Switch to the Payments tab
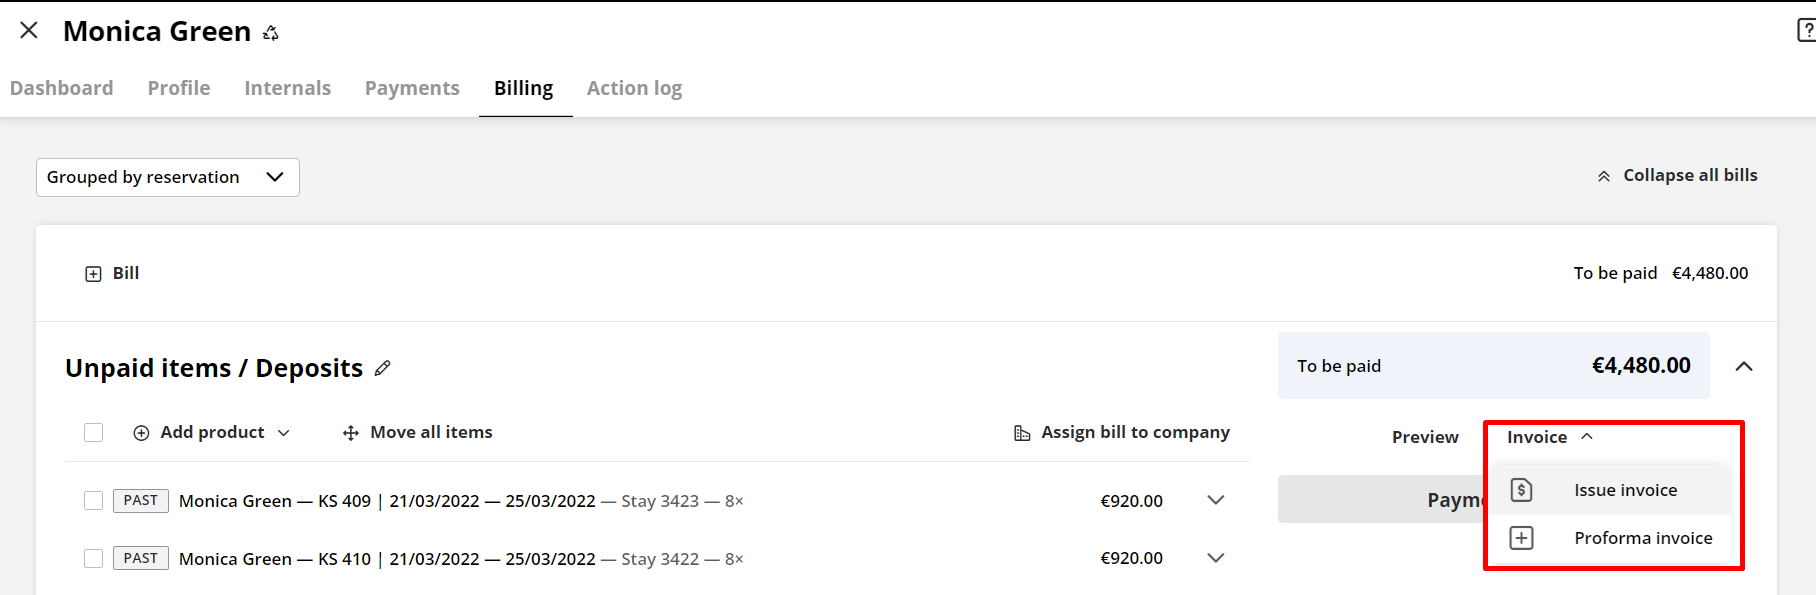Image resolution: width=1816 pixels, height=595 pixels. point(412,88)
